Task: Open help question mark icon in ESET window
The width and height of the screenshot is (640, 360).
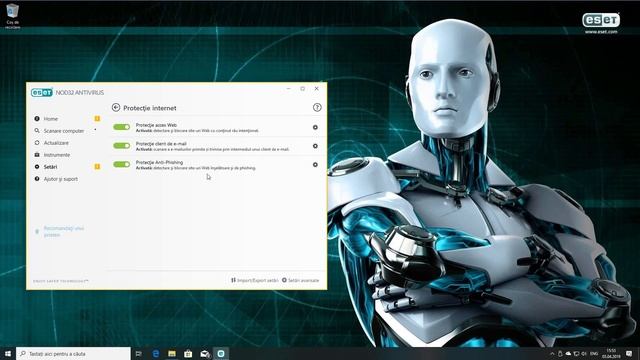Action: [317, 107]
